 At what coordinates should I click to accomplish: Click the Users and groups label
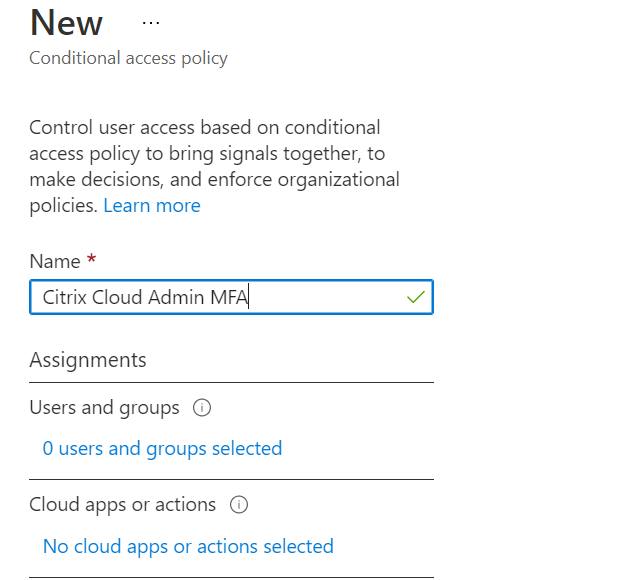[104, 408]
